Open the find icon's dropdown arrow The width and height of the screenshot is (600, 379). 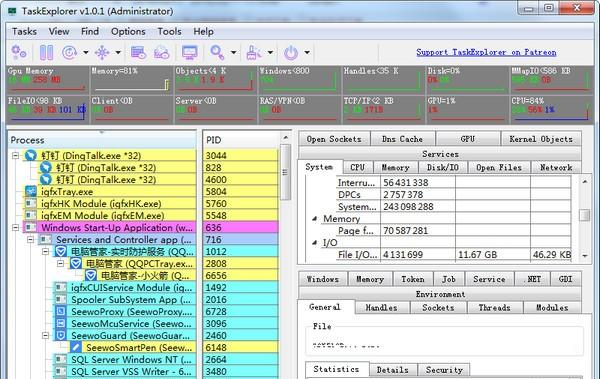click(233, 52)
